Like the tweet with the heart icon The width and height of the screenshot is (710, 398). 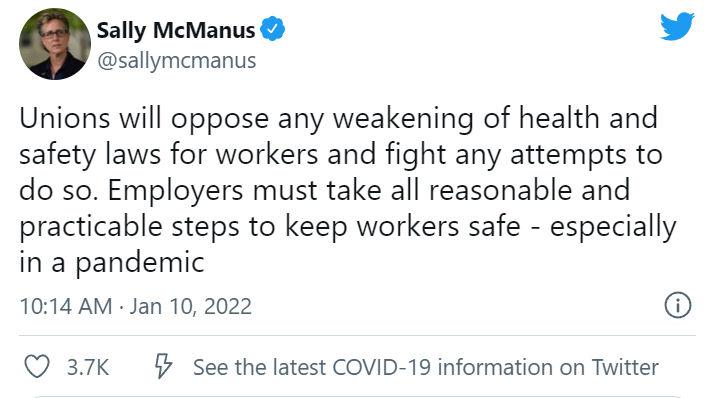coord(37,366)
